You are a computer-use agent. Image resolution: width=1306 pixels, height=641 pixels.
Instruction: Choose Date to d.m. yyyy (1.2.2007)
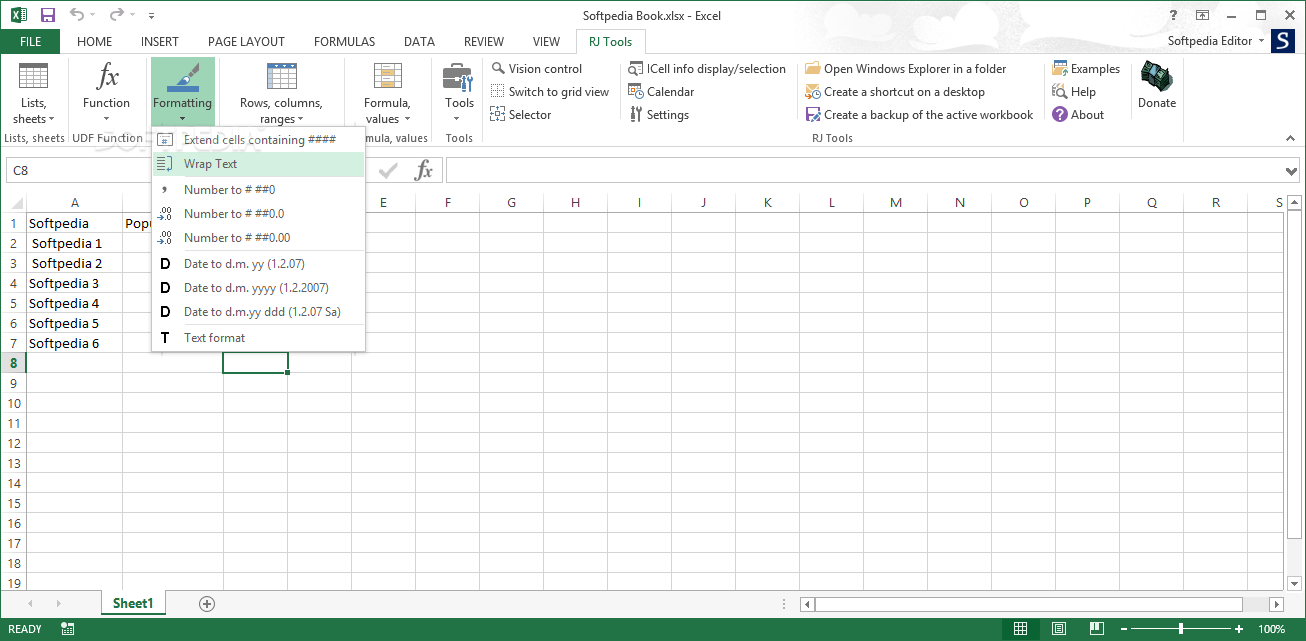258,288
